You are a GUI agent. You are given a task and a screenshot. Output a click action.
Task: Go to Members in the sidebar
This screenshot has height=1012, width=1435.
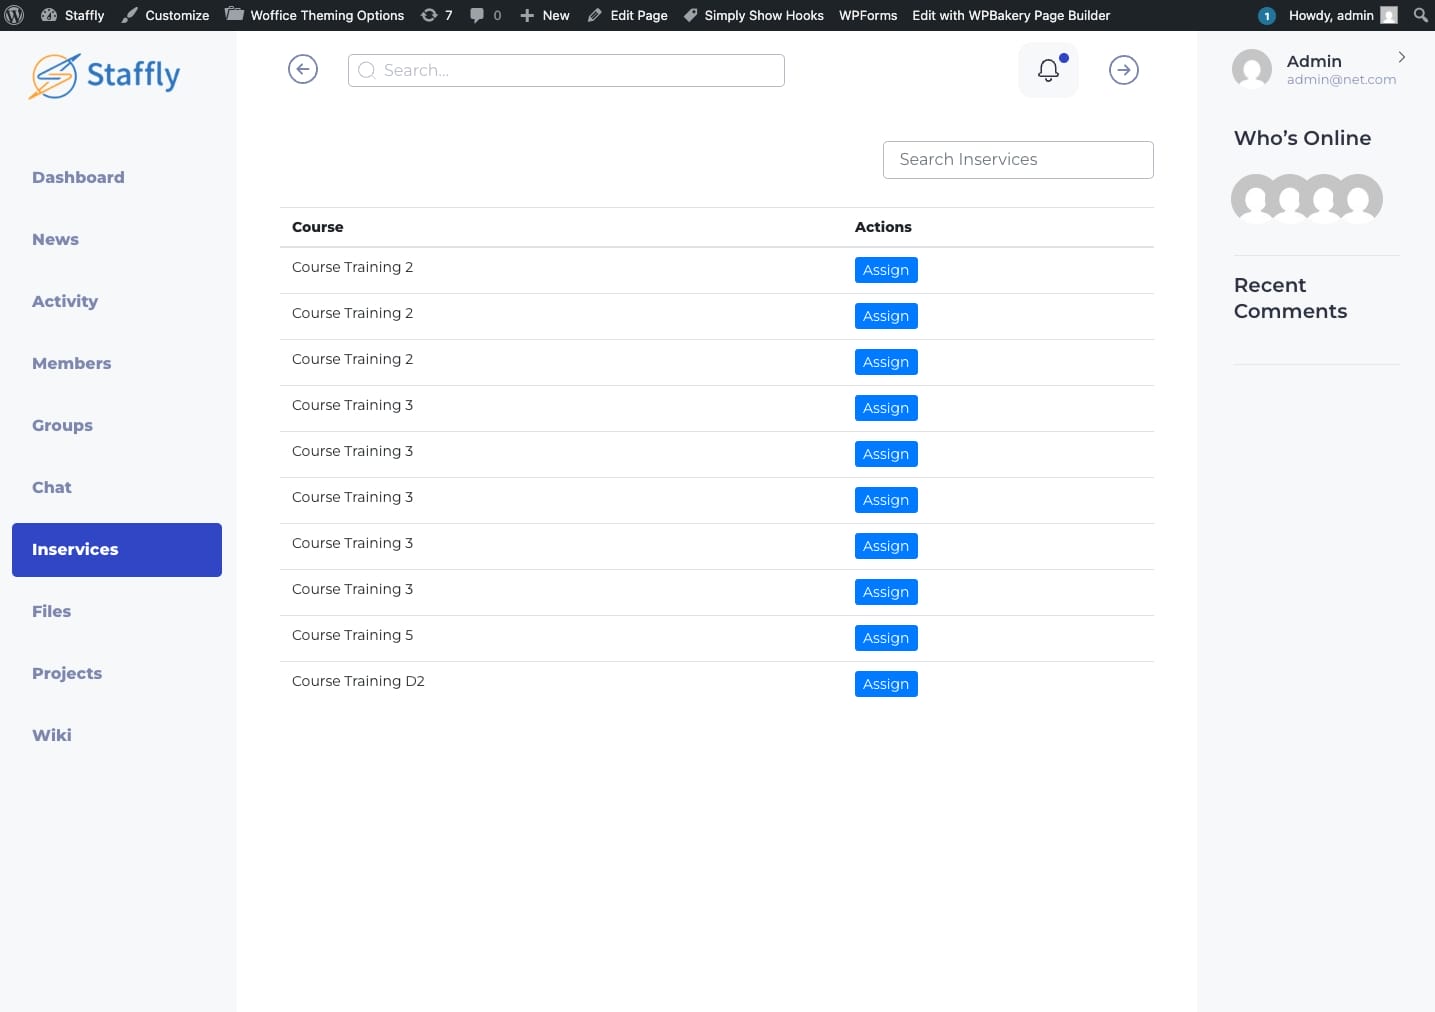[71, 363]
